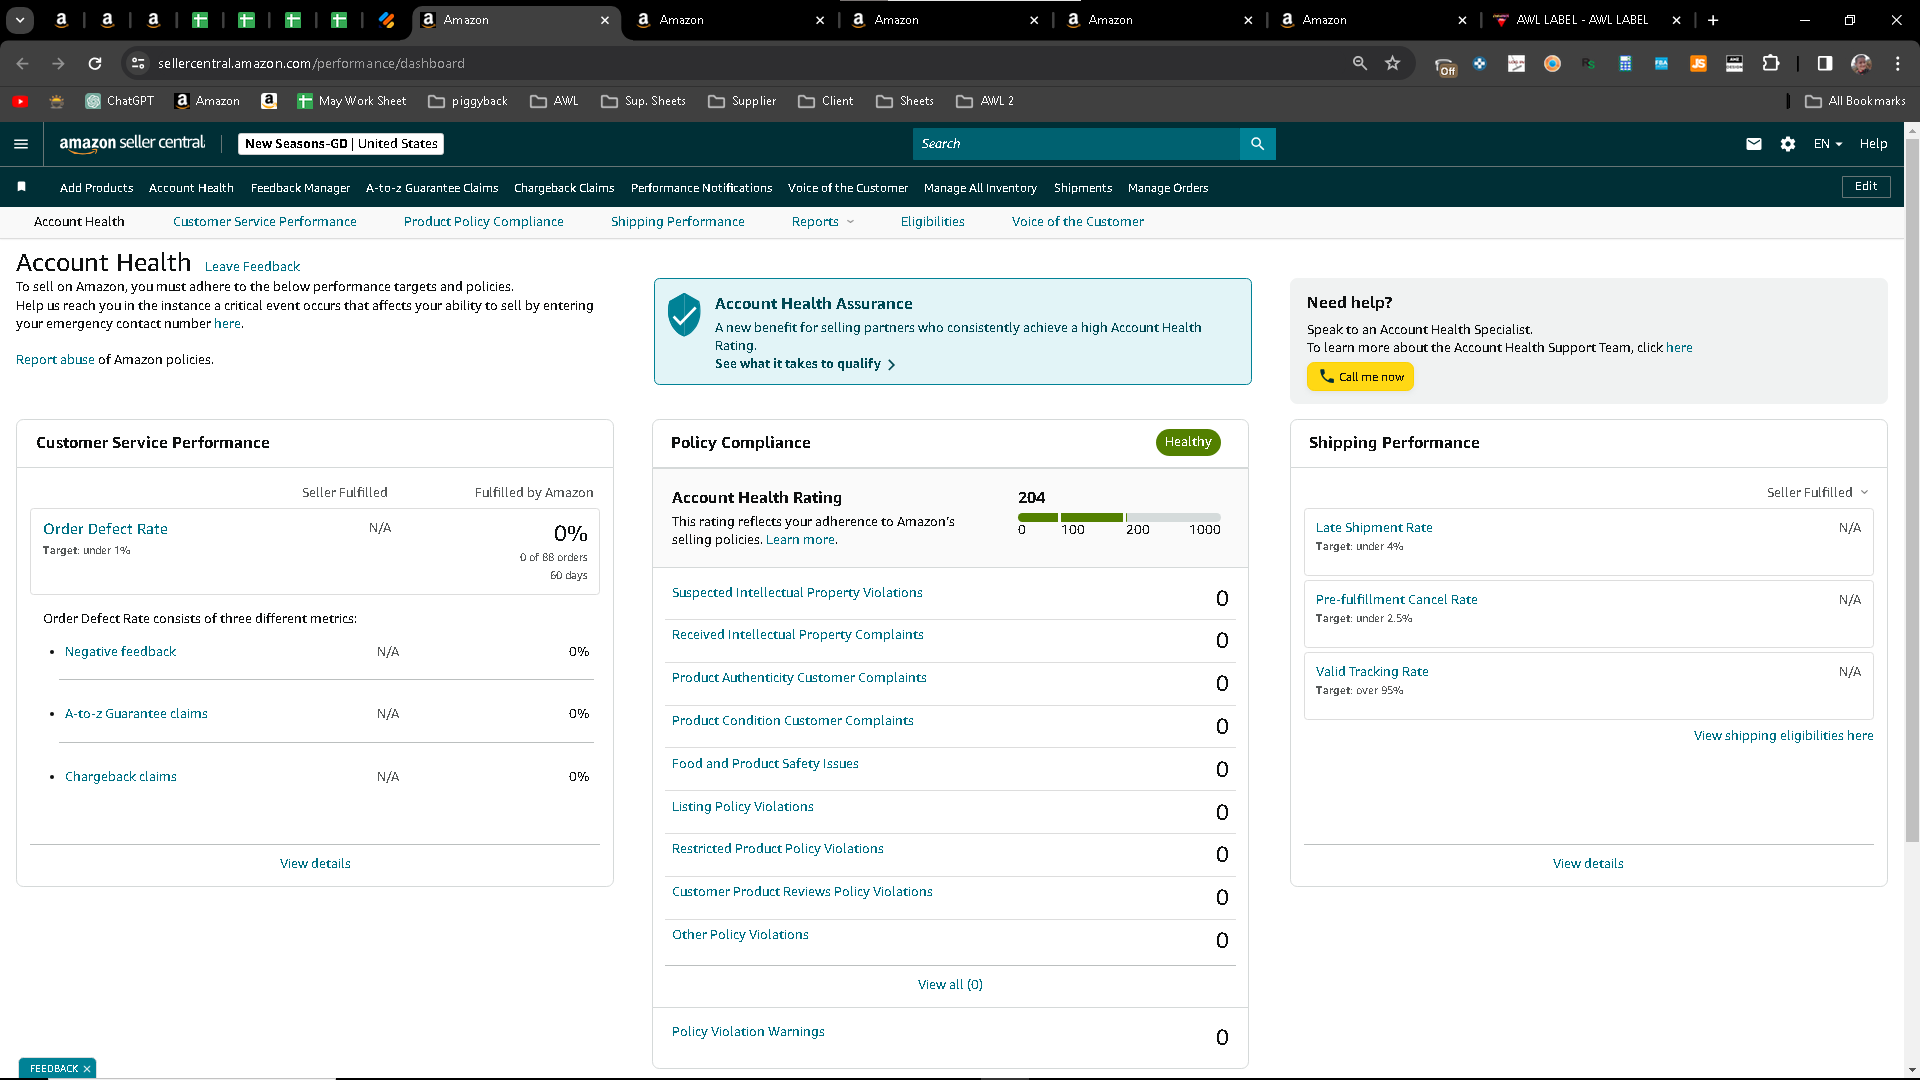Open Order Defect Rate link
The height and width of the screenshot is (1080, 1920).
(x=105, y=529)
